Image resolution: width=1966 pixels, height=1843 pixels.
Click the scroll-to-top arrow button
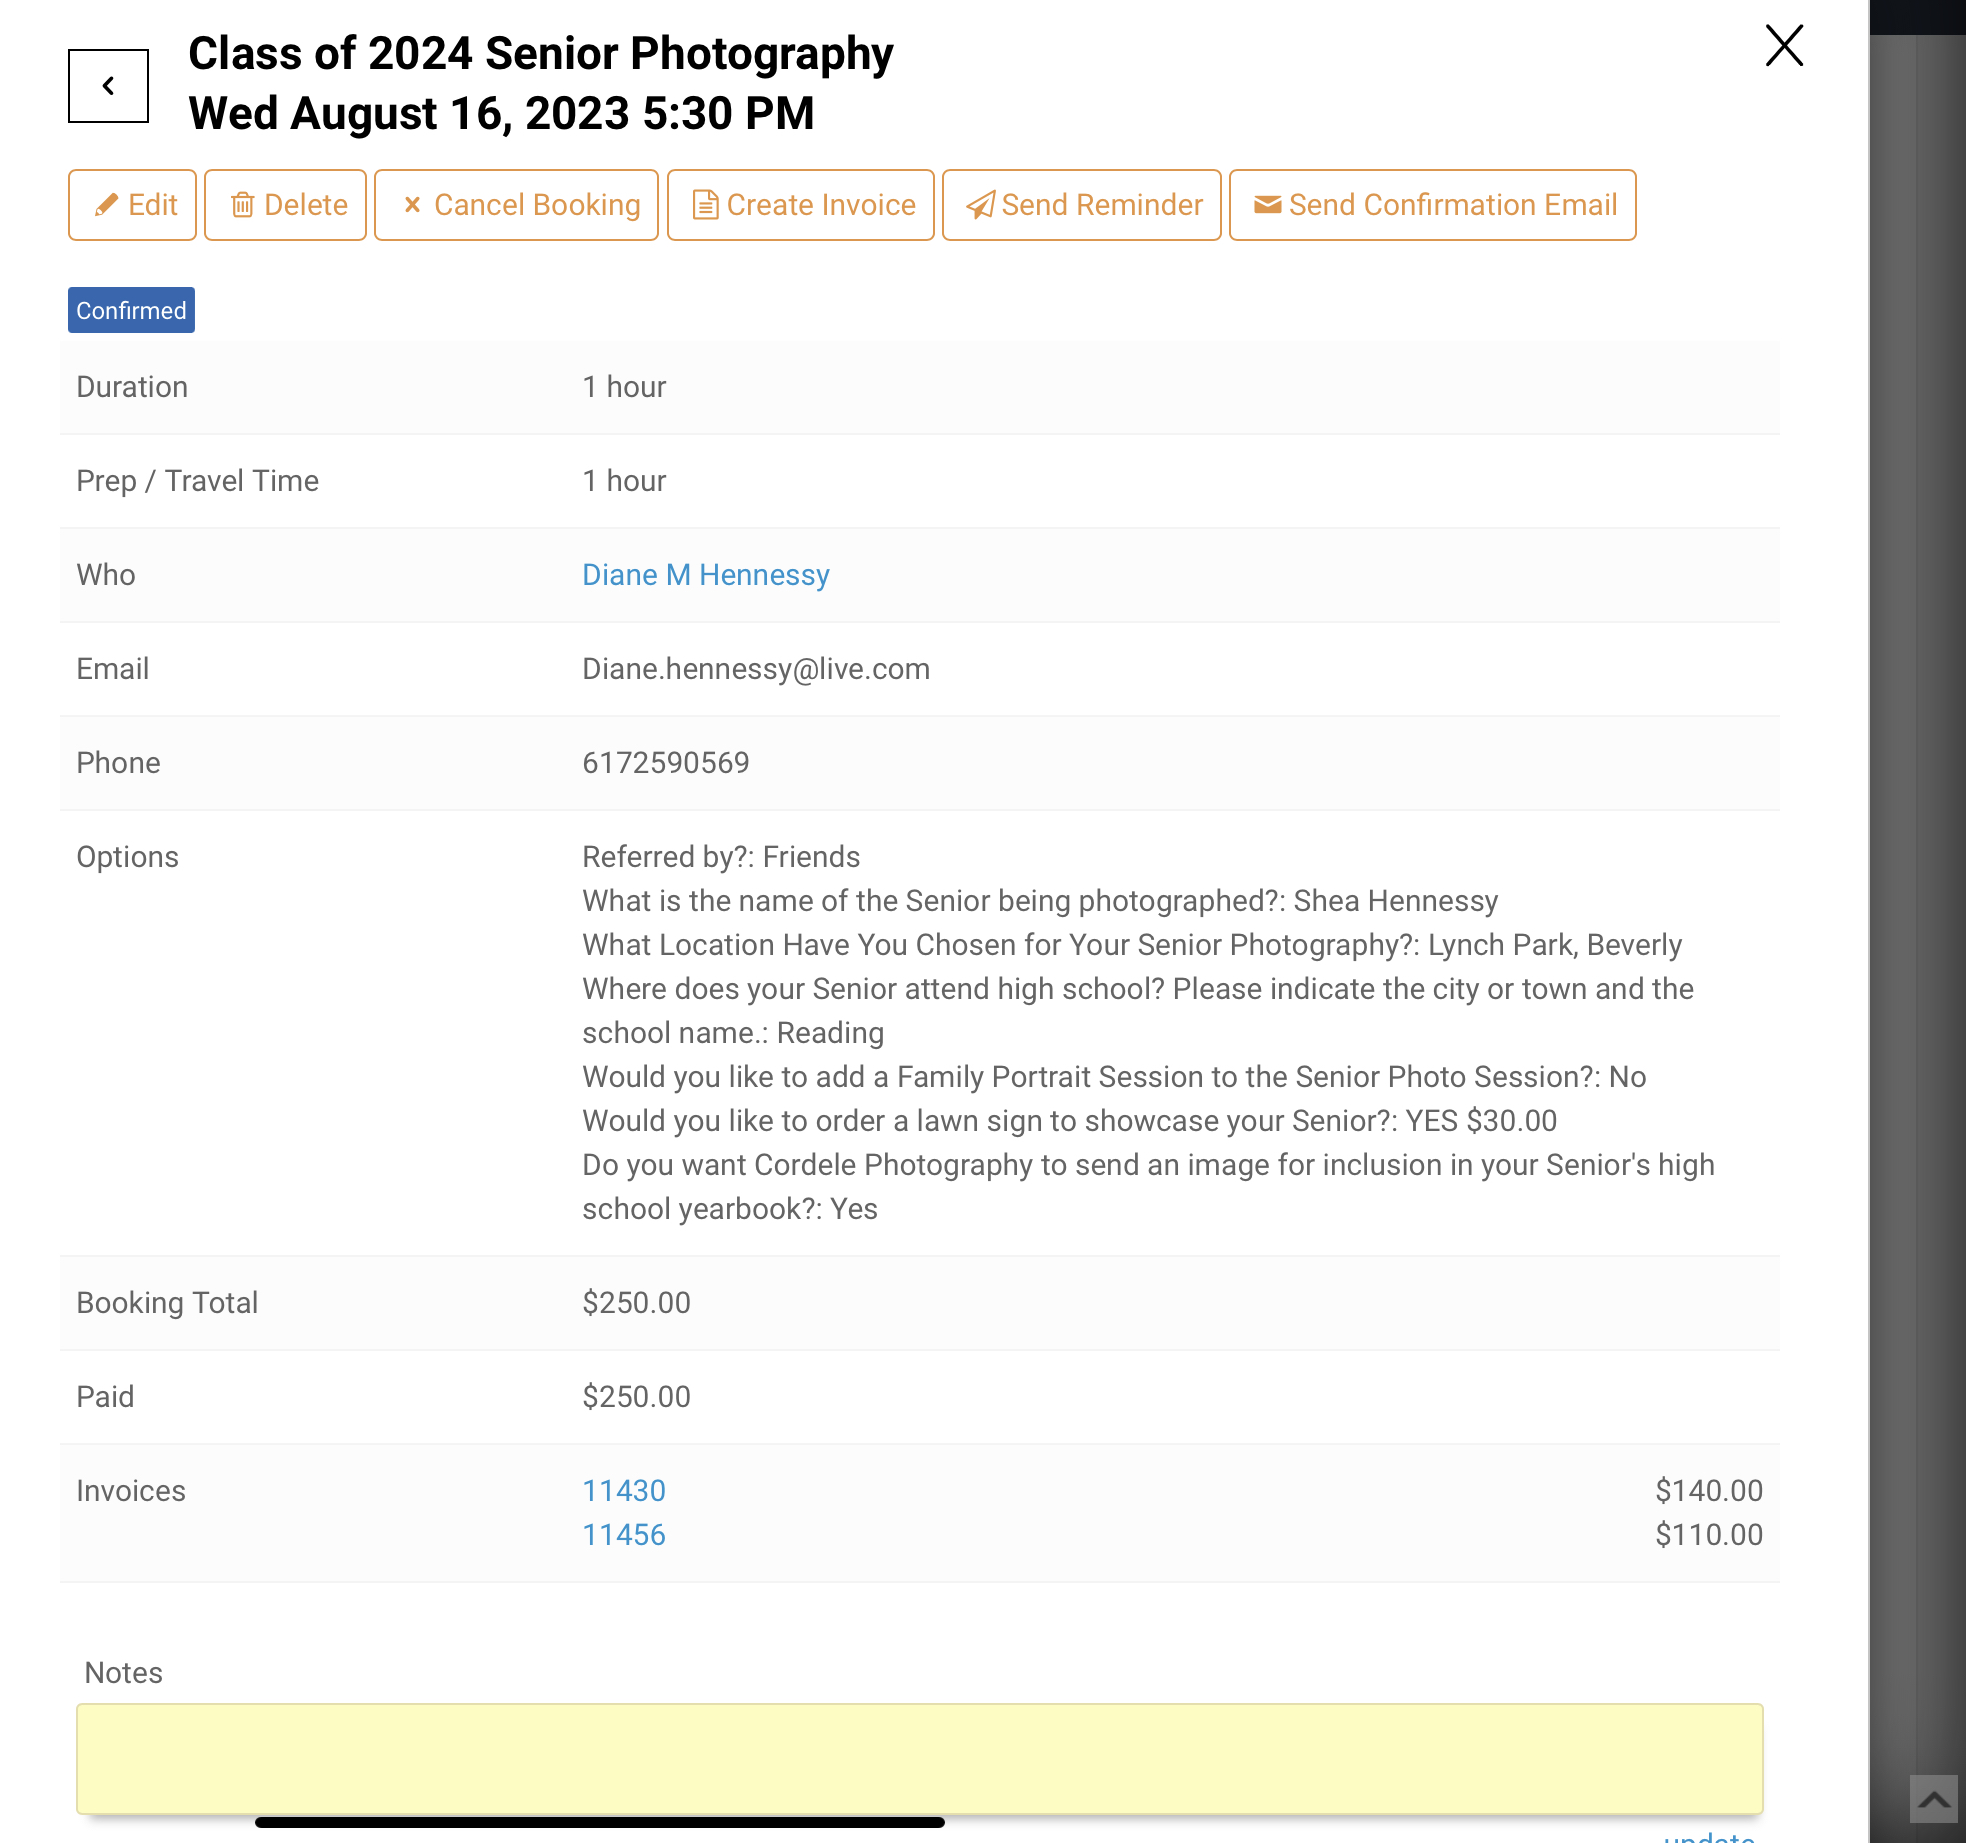[1934, 1799]
